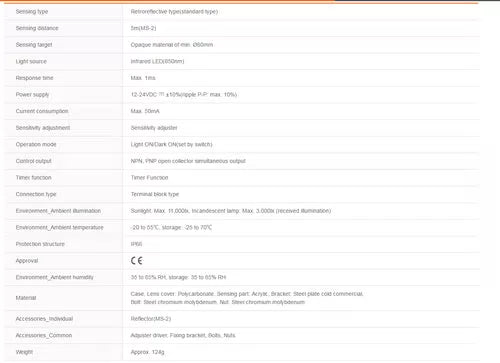
Task: Click the Reflector(MS-2) accessories value
Action: tap(151, 319)
